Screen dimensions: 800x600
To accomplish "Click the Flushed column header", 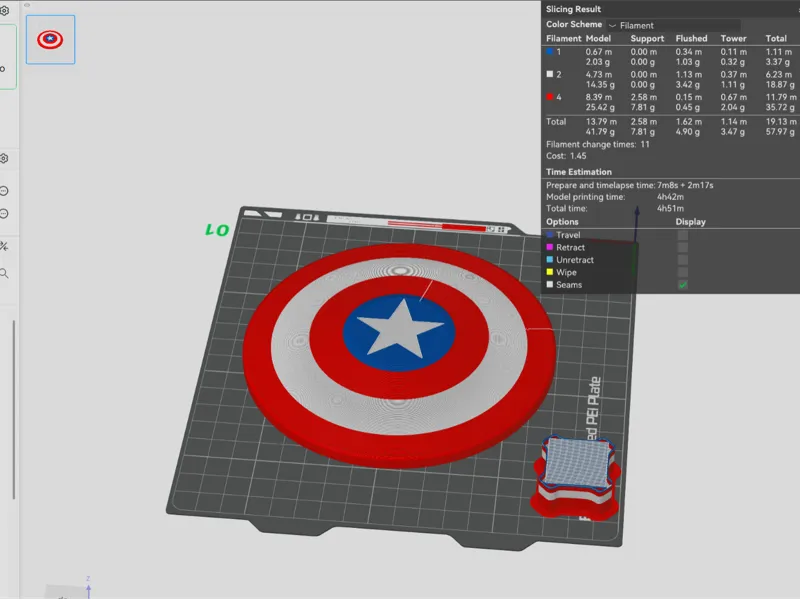I will click(691, 38).
